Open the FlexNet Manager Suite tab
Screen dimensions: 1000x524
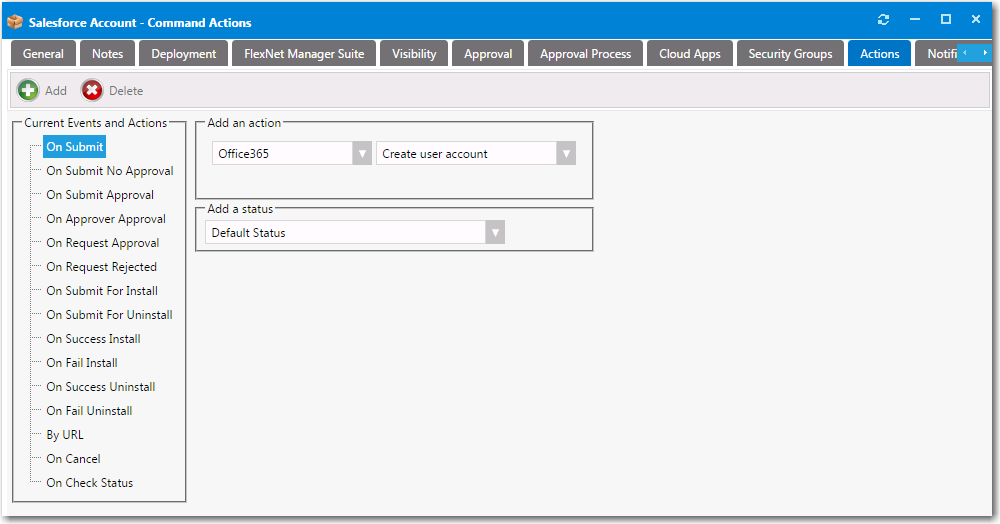[304, 54]
